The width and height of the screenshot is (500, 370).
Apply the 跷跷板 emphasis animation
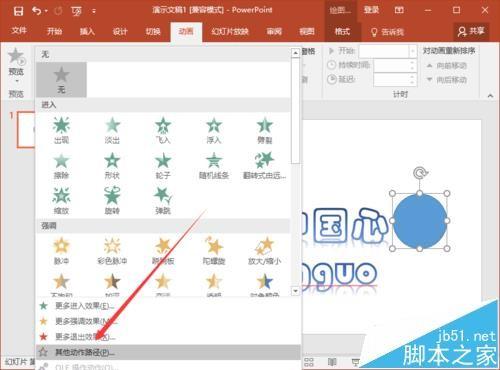click(163, 251)
